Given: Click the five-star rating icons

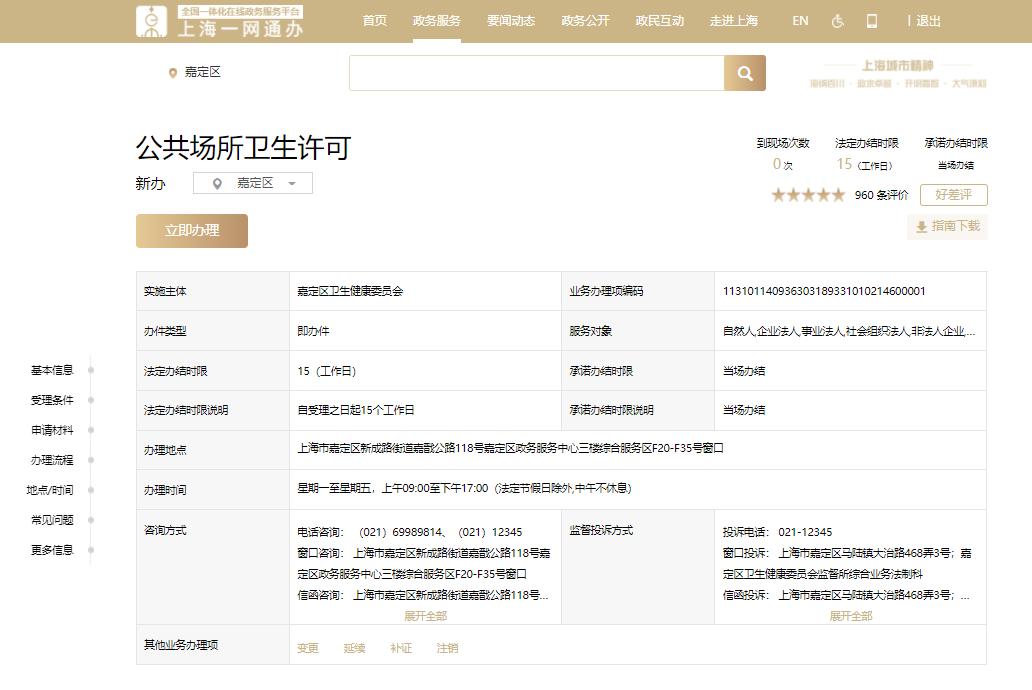Looking at the screenshot, I should [808, 195].
